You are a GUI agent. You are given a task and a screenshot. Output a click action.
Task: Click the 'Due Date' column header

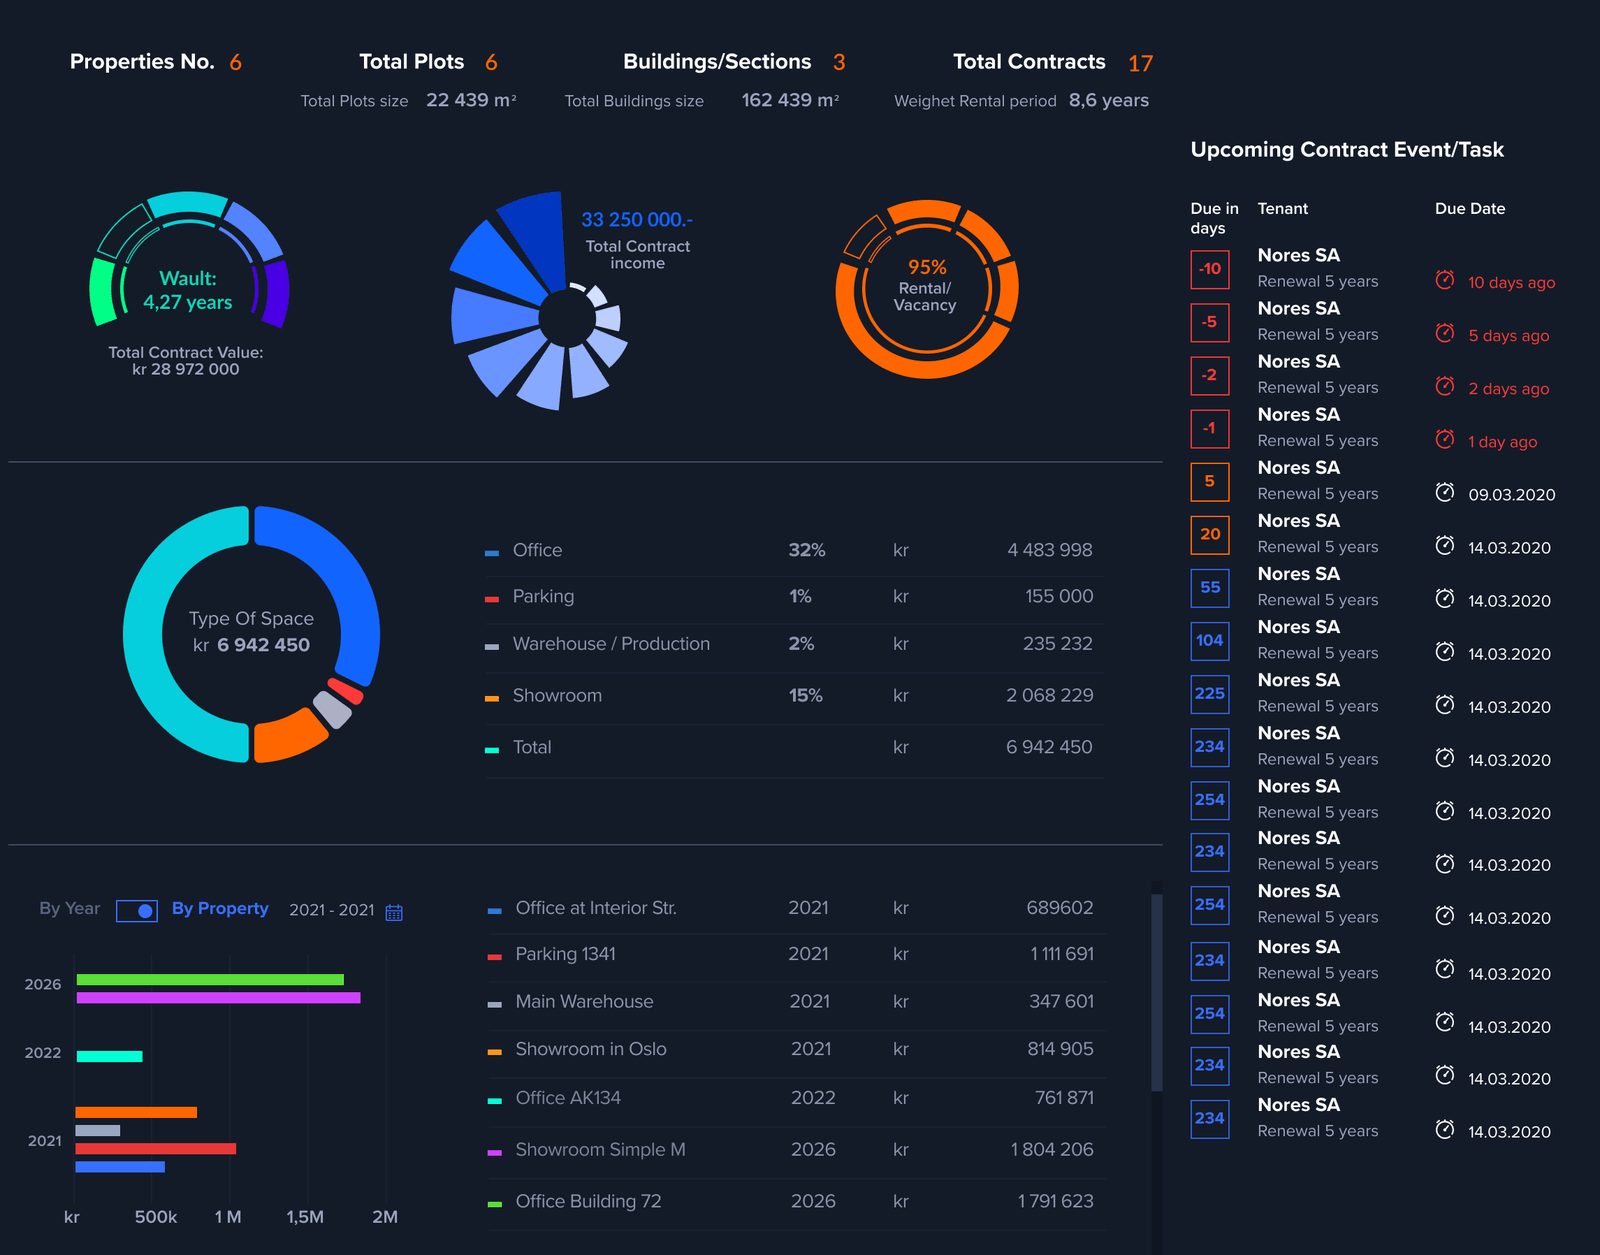tap(1470, 209)
